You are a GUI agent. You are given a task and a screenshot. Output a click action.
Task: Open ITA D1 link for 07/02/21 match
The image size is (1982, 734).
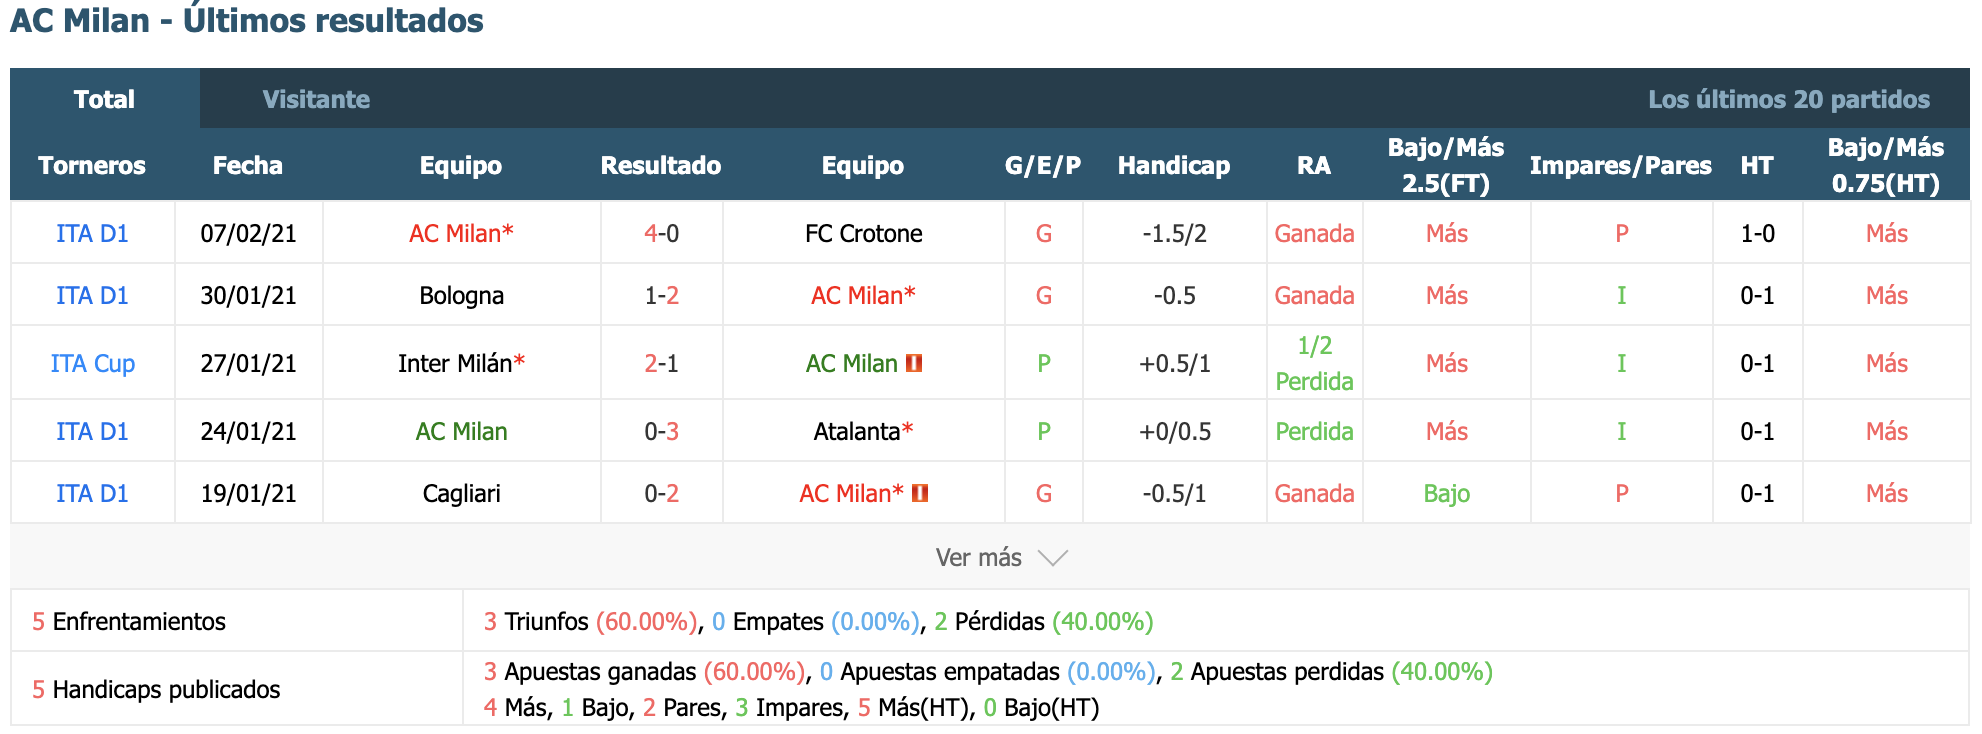(93, 233)
